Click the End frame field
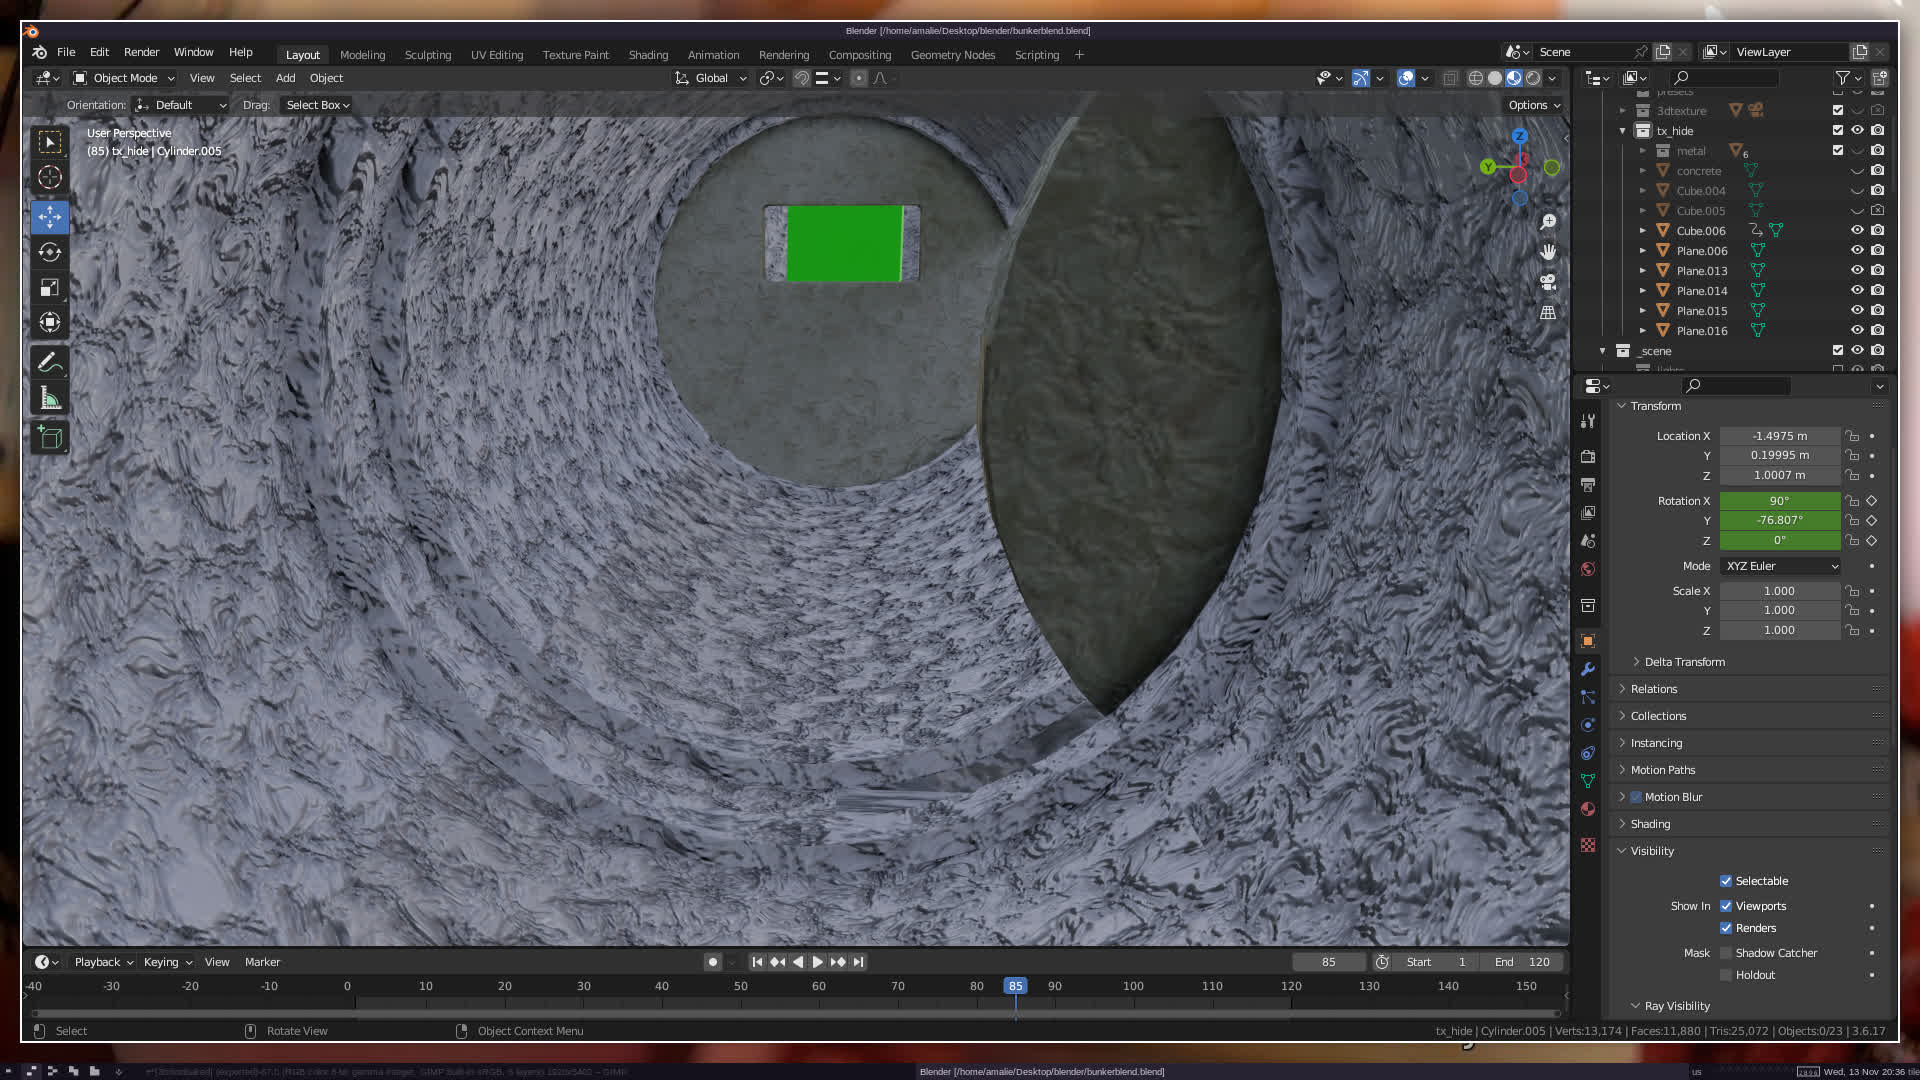The image size is (1920, 1080). [x=1523, y=962]
